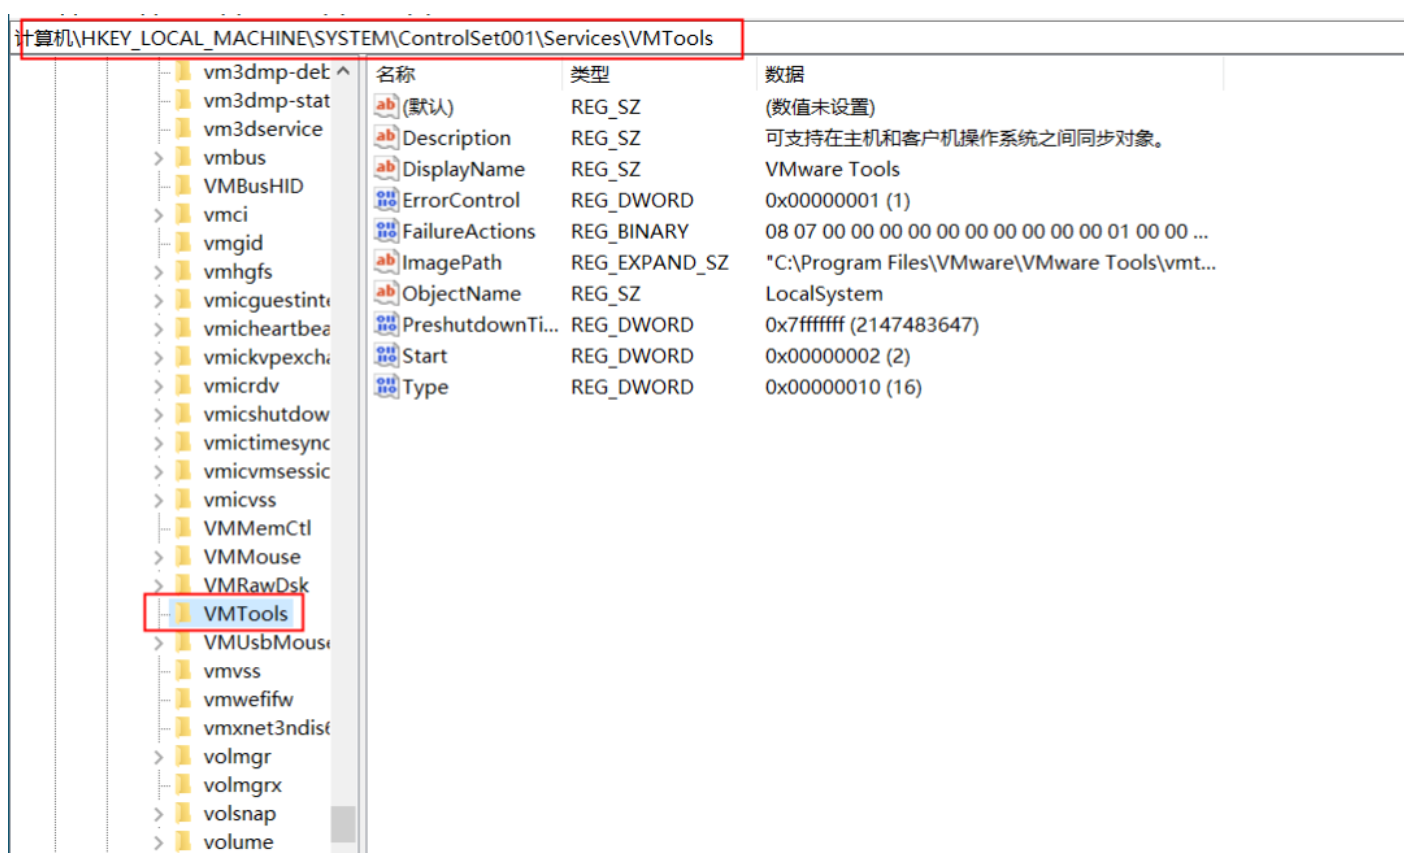Click the folder icon of volmgr key
Viewport: 1404px width, 853px height.
click(x=183, y=756)
